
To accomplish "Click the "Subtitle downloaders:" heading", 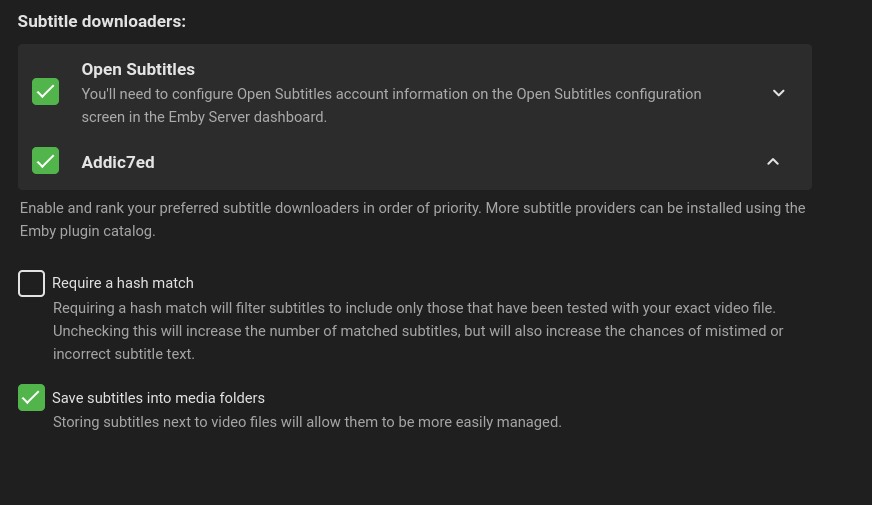I will coord(102,21).
